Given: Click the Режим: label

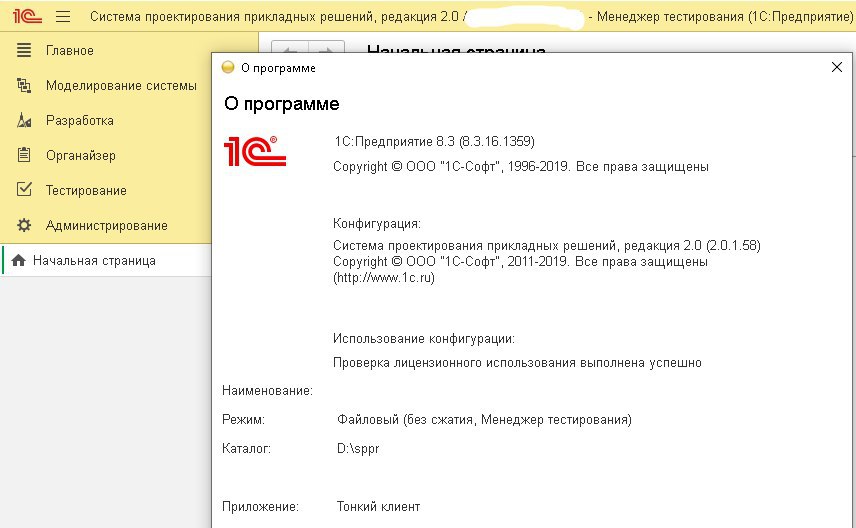Looking at the screenshot, I should 243,420.
